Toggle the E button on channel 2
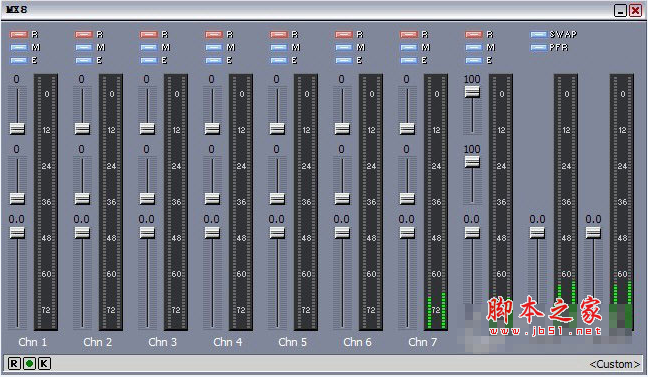 point(84,60)
